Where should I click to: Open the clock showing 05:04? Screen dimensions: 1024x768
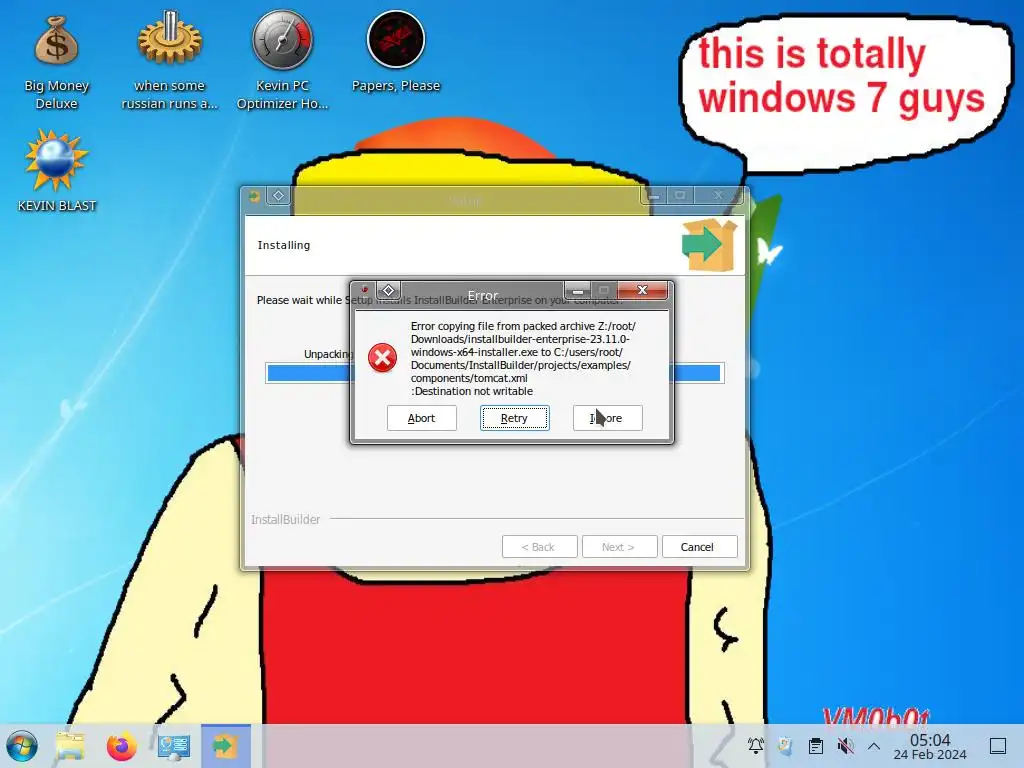[x=930, y=746]
